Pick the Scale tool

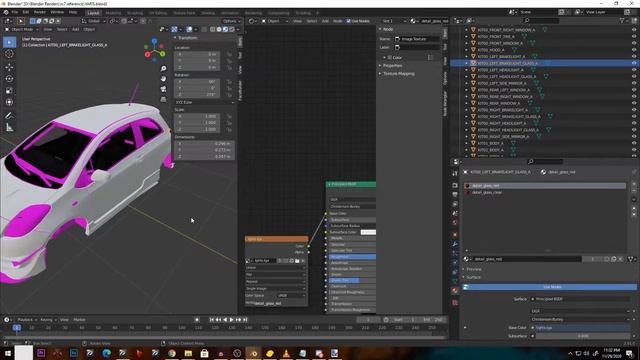[x=9, y=91]
